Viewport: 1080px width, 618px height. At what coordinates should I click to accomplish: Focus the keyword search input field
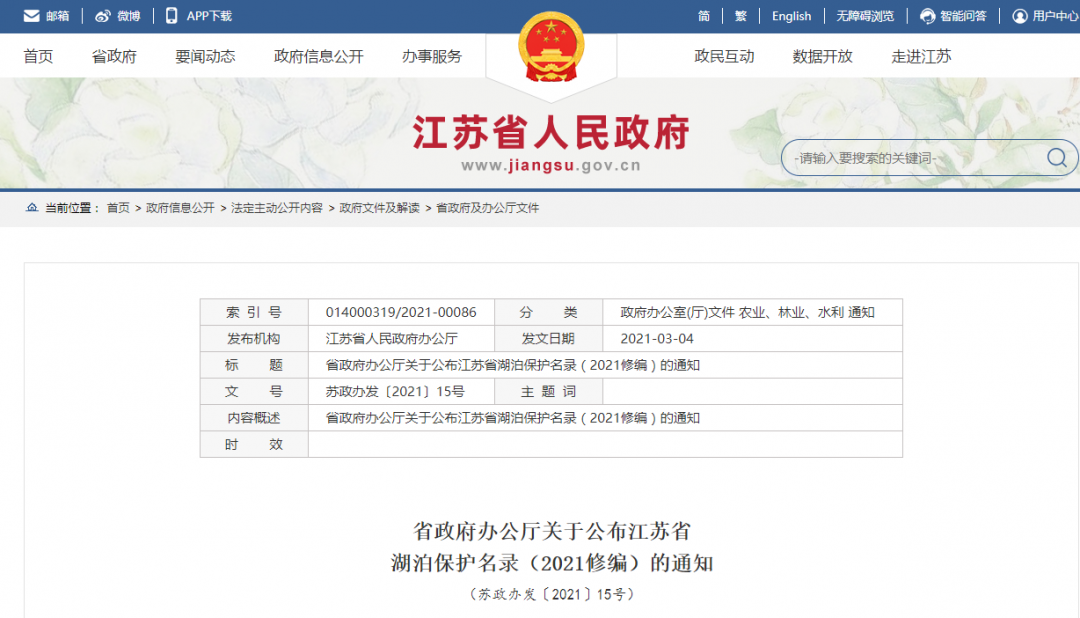point(910,158)
